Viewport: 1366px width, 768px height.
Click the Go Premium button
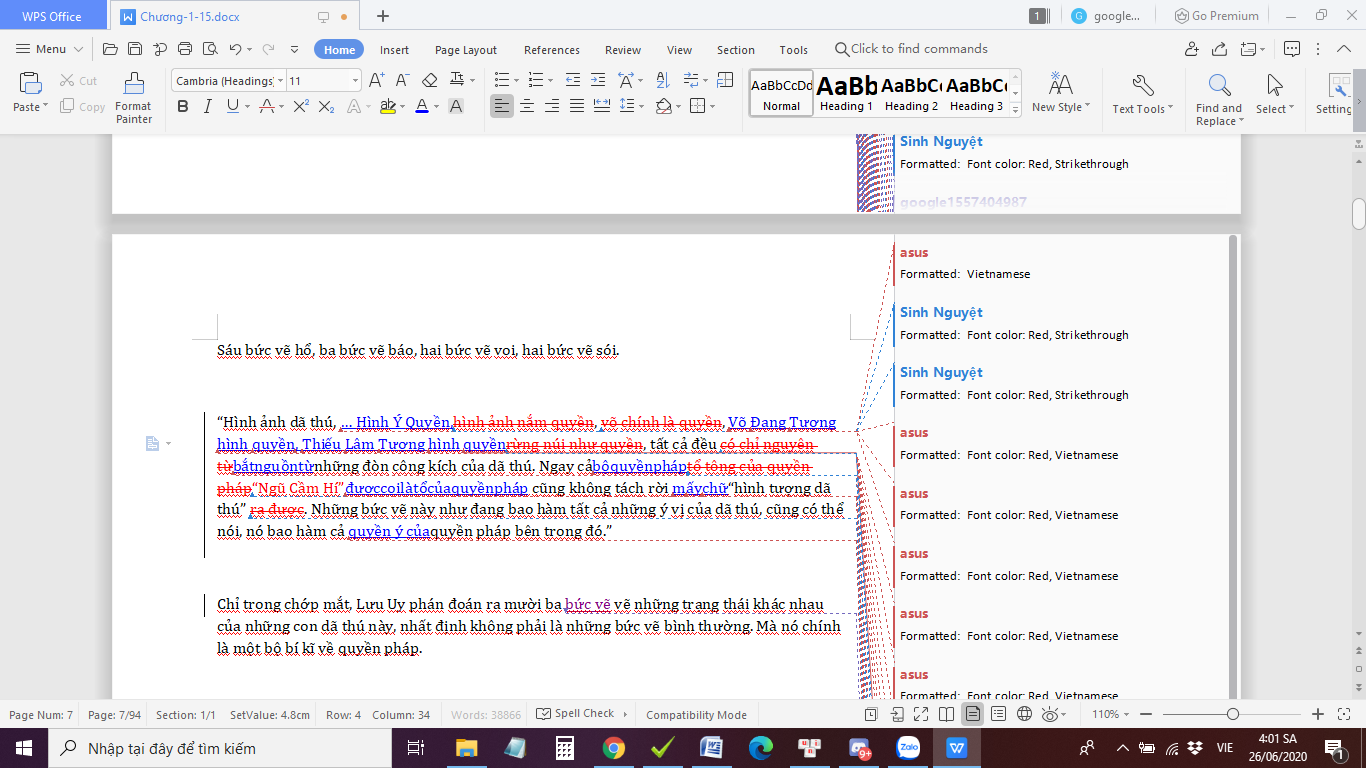[1217, 16]
